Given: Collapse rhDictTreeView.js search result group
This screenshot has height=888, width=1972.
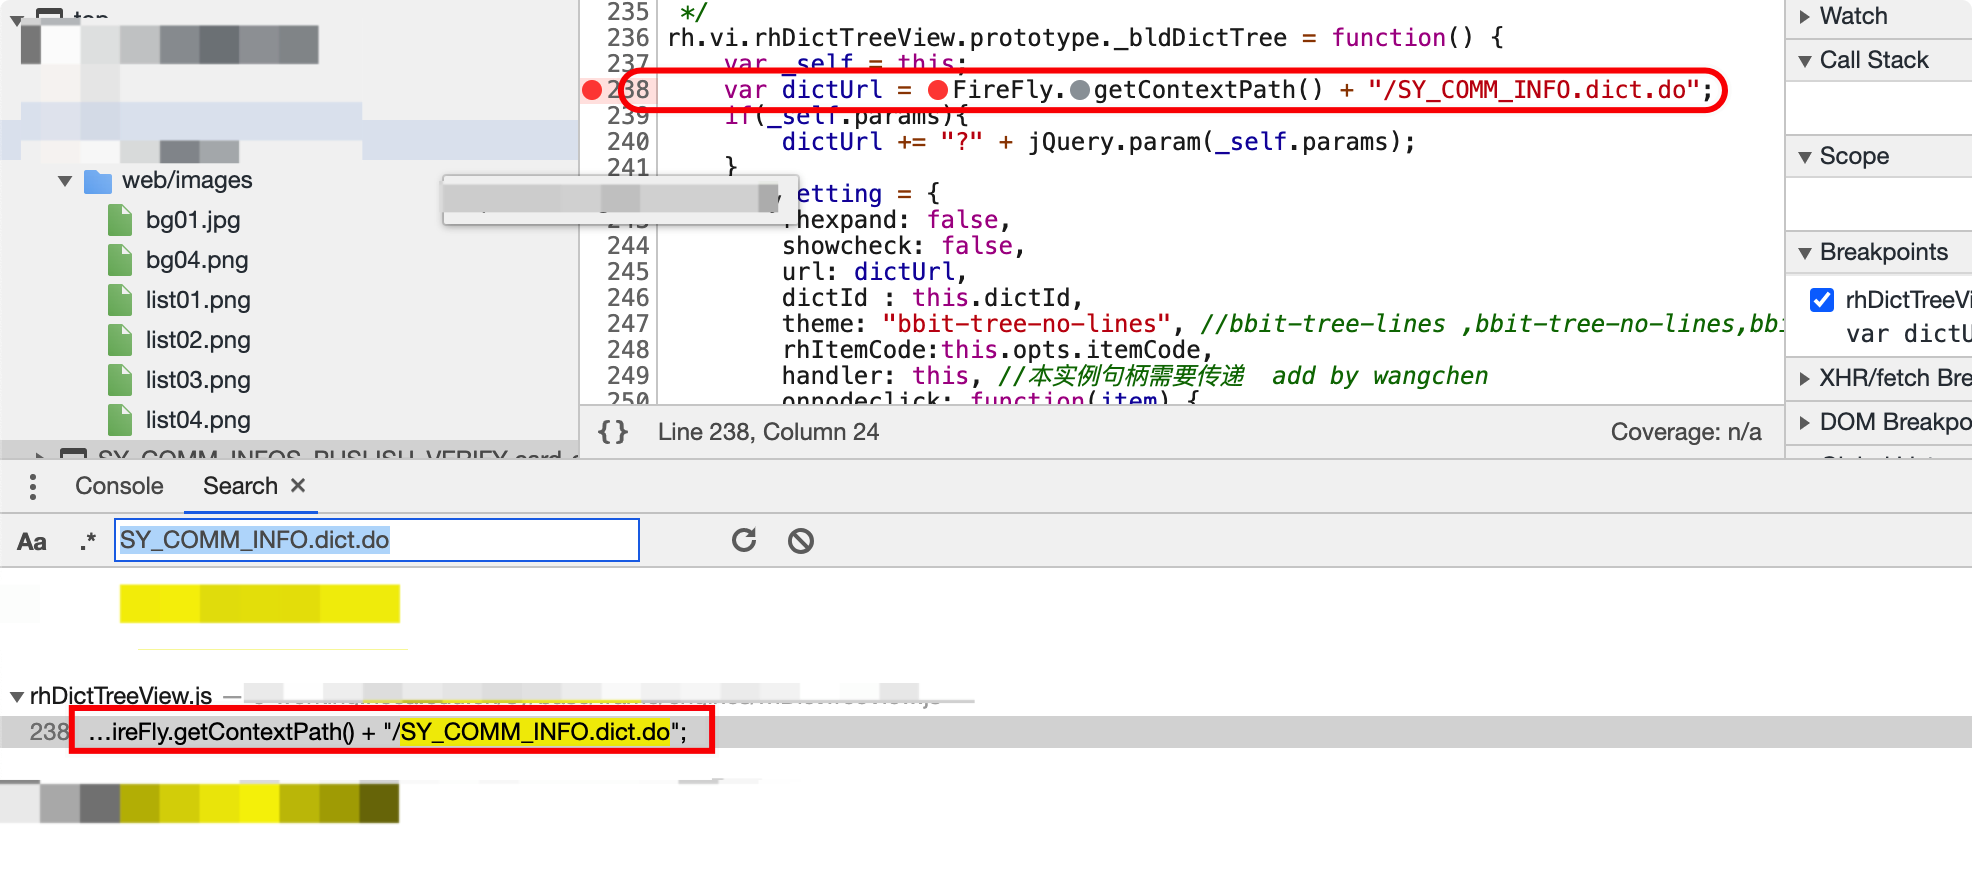Looking at the screenshot, I should tap(17, 696).
